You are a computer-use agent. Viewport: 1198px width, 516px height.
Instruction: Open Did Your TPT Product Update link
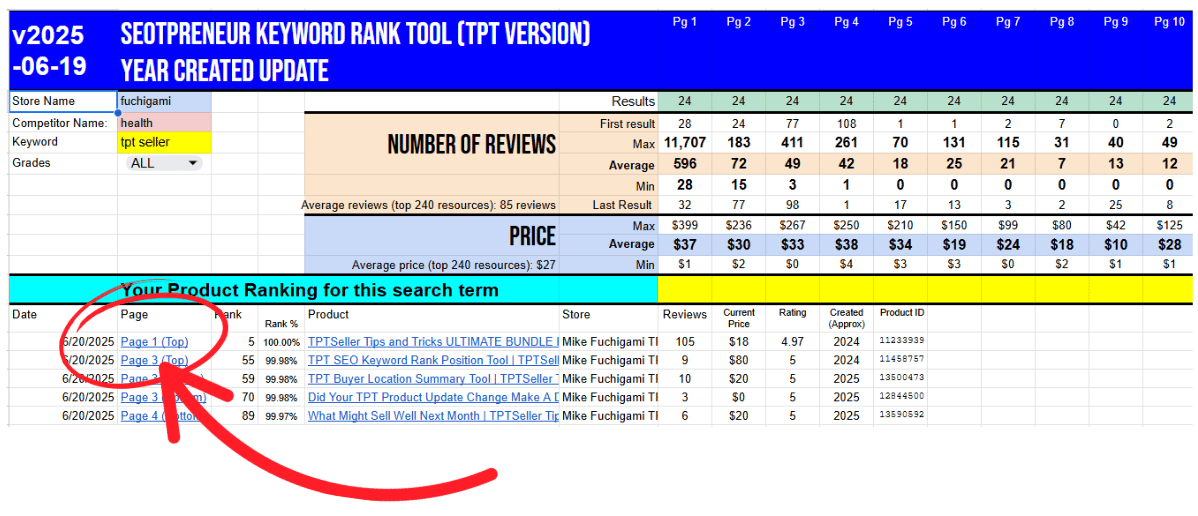pyautogui.click(x=432, y=397)
